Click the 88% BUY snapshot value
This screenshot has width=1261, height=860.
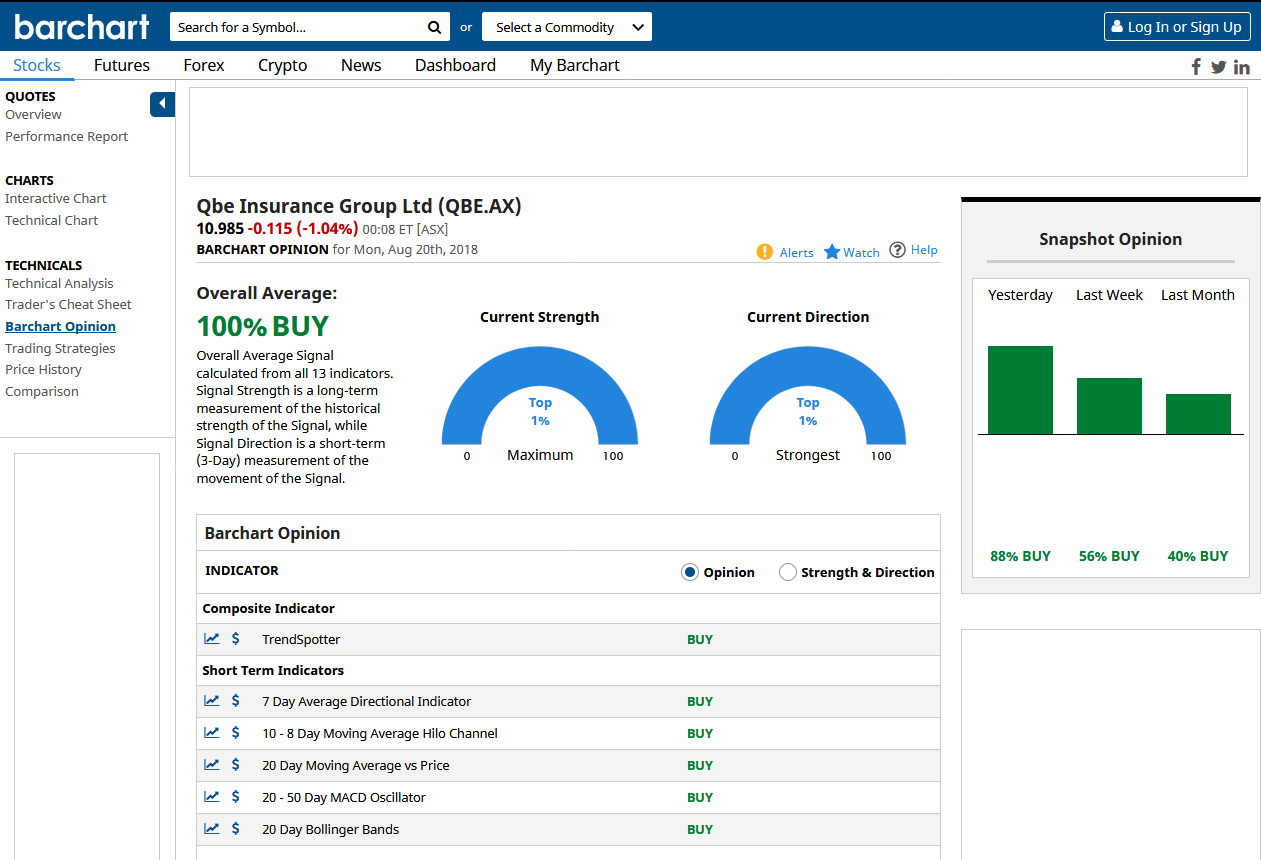(x=1020, y=556)
